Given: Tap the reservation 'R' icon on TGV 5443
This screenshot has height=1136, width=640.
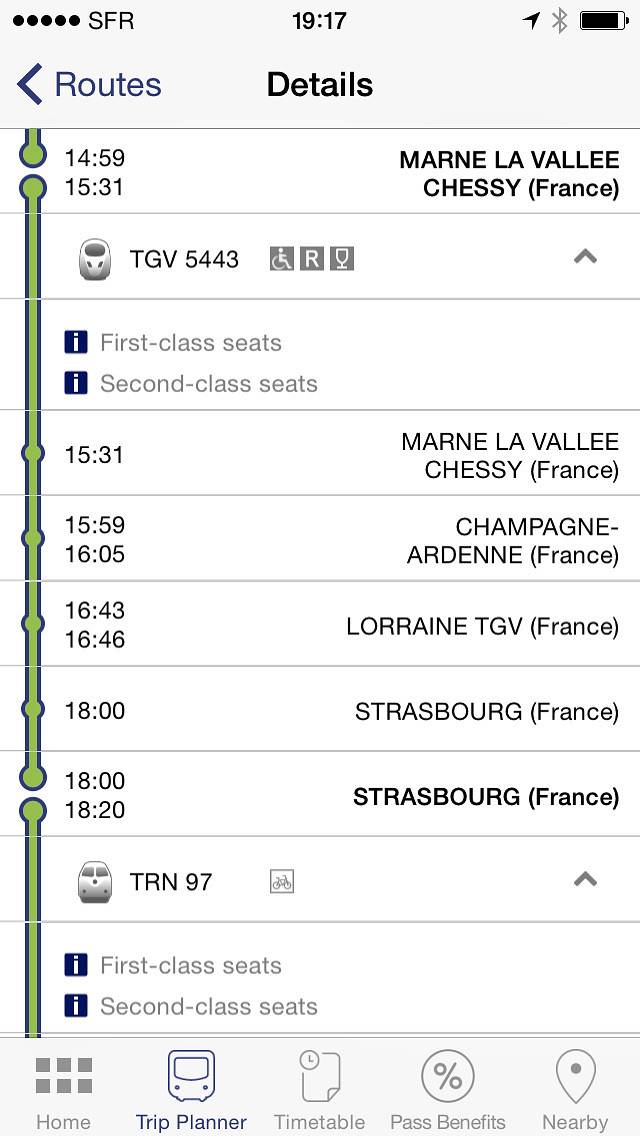Looking at the screenshot, I should click(312, 259).
